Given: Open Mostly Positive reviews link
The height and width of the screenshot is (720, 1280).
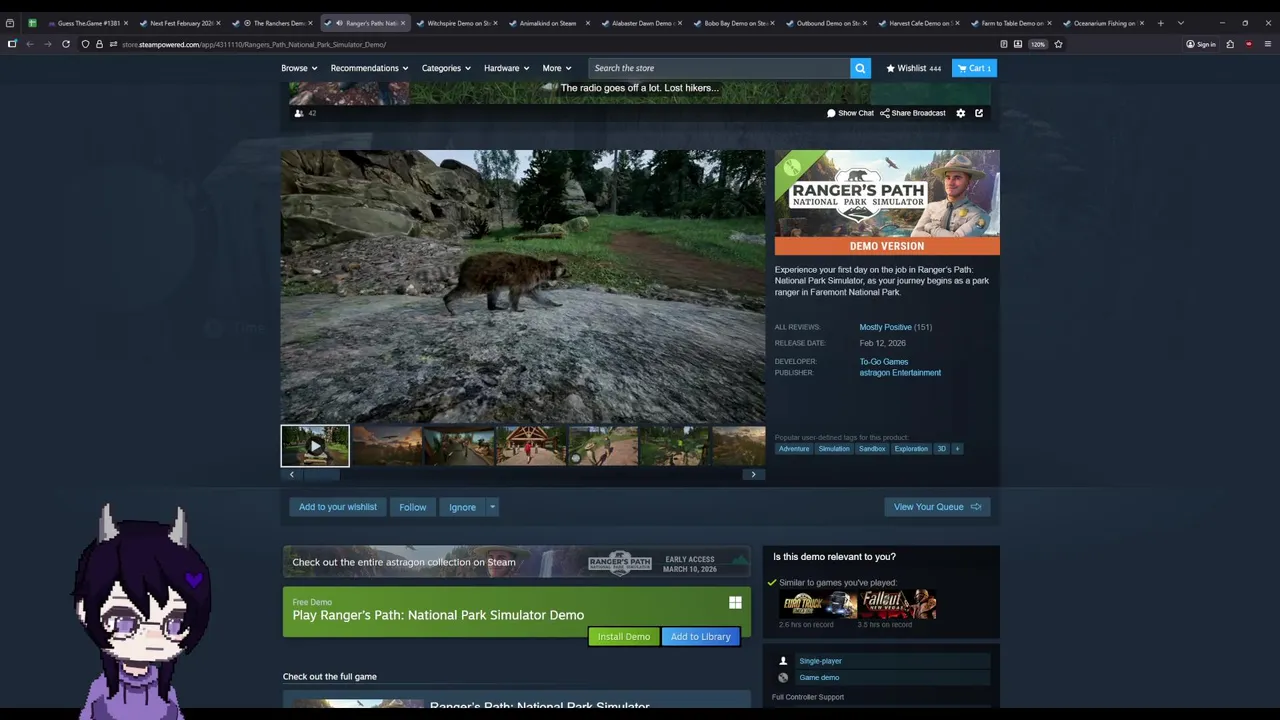Looking at the screenshot, I should 886,327.
